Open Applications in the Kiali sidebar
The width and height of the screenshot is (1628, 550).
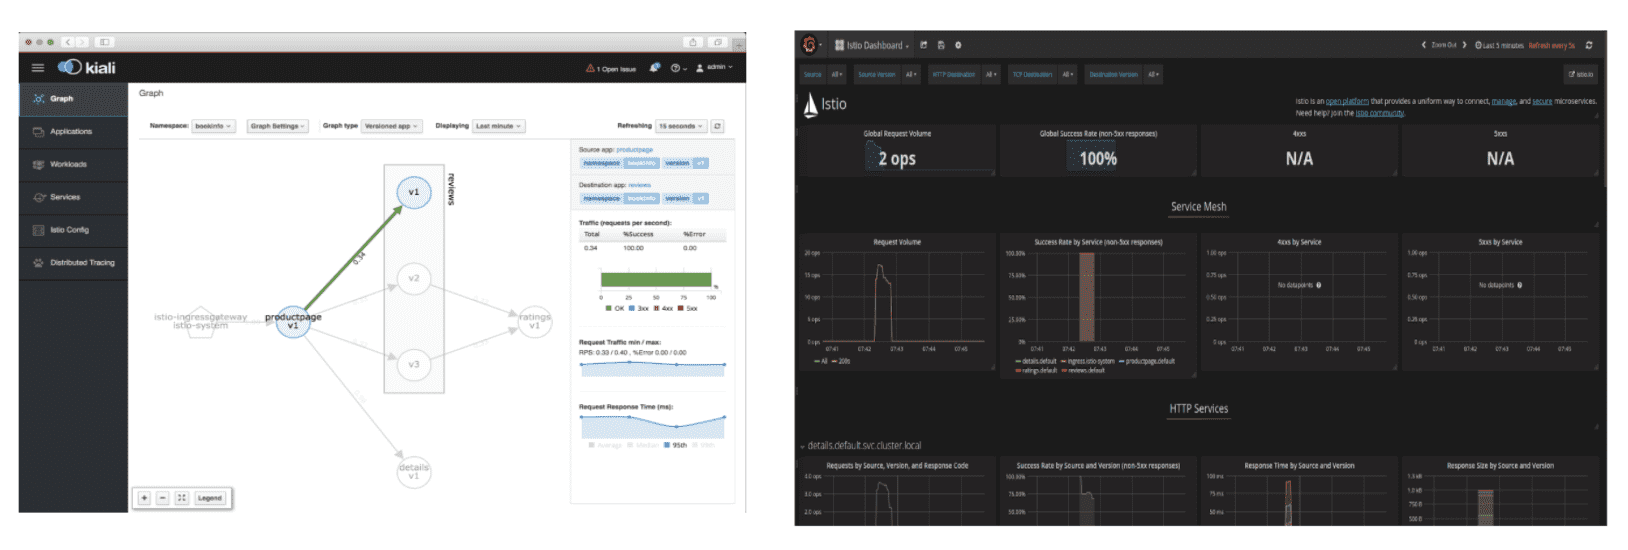click(73, 131)
